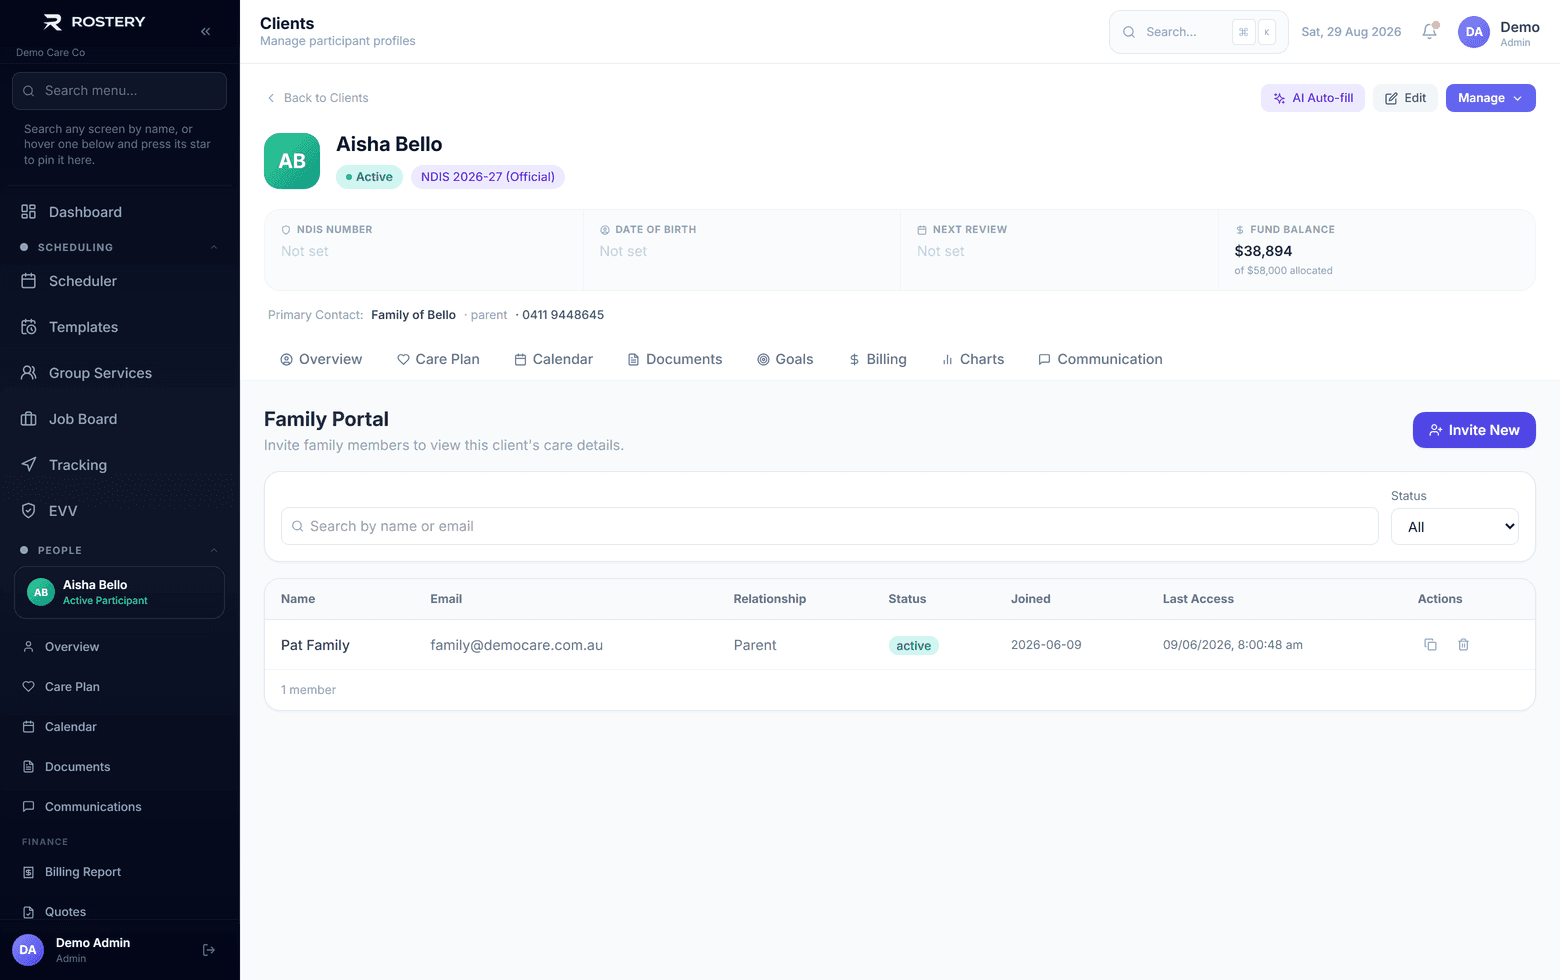Copy invite link for Pat Family
The image size is (1560, 980).
1430,645
